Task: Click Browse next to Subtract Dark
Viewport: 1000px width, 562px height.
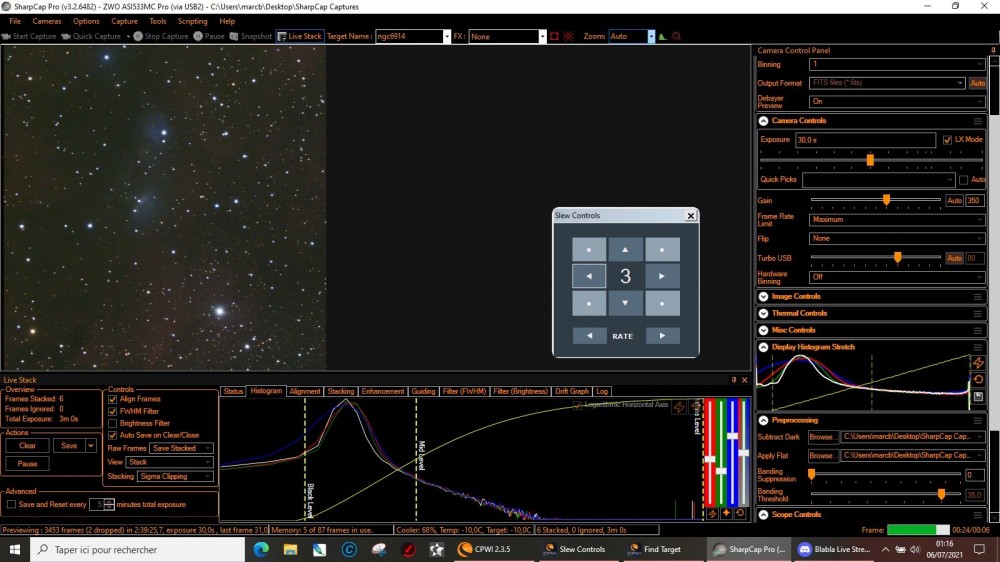Action: (821, 437)
